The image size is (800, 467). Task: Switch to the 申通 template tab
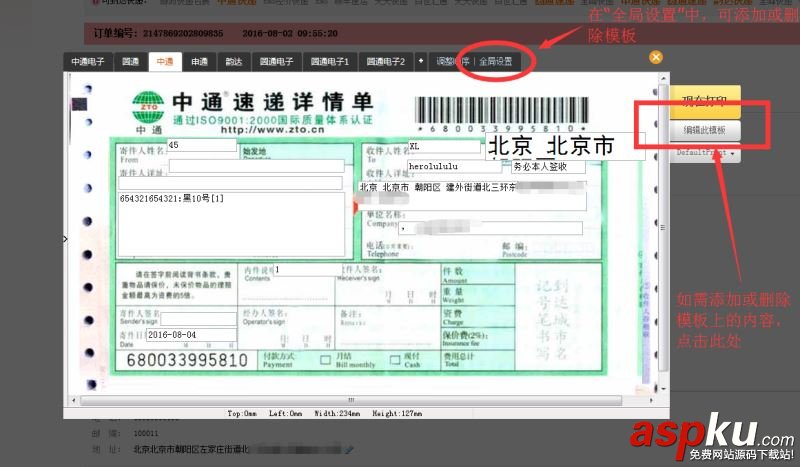199,61
